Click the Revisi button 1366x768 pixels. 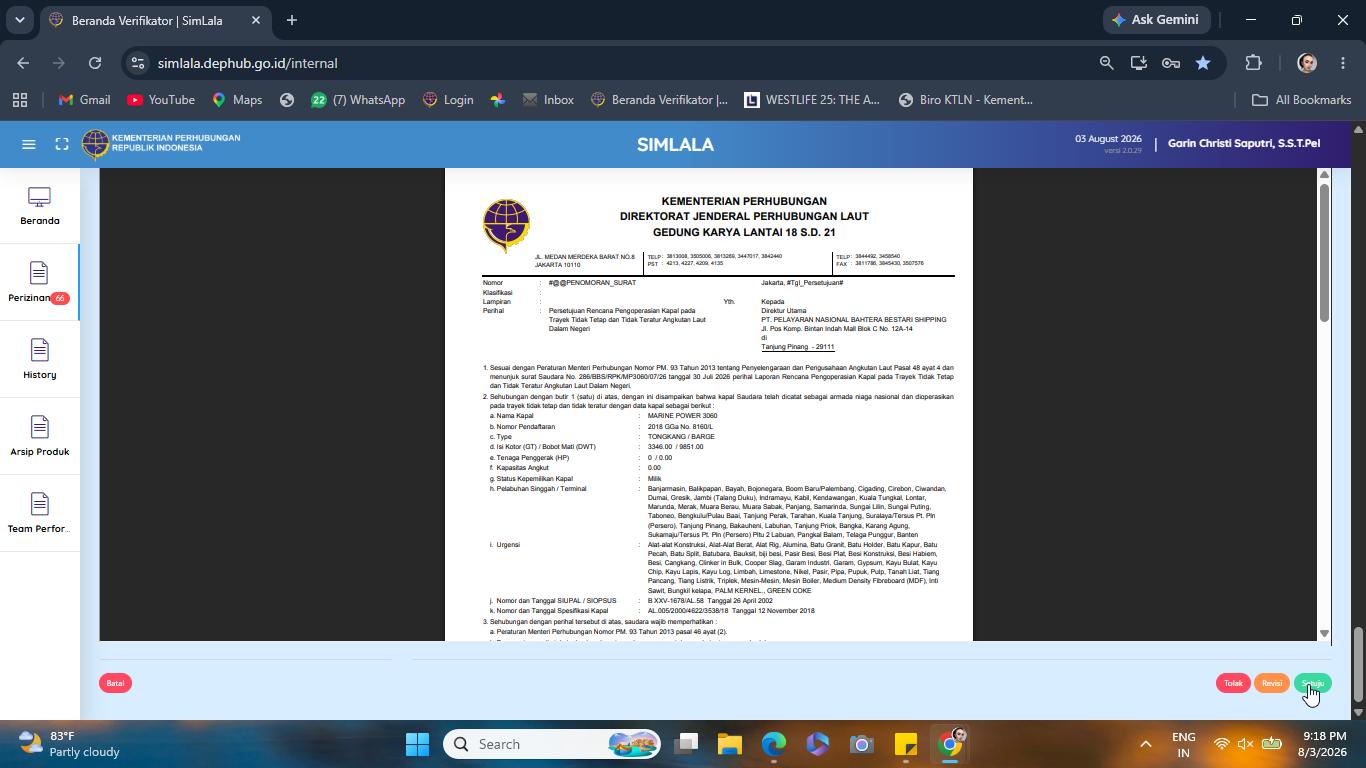1271,683
